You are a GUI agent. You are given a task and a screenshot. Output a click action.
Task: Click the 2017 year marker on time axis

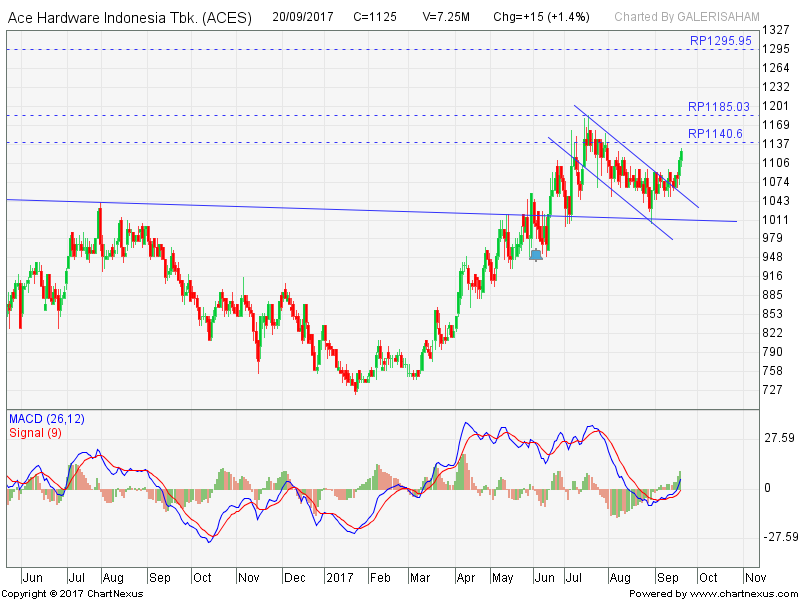pos(340,577)
